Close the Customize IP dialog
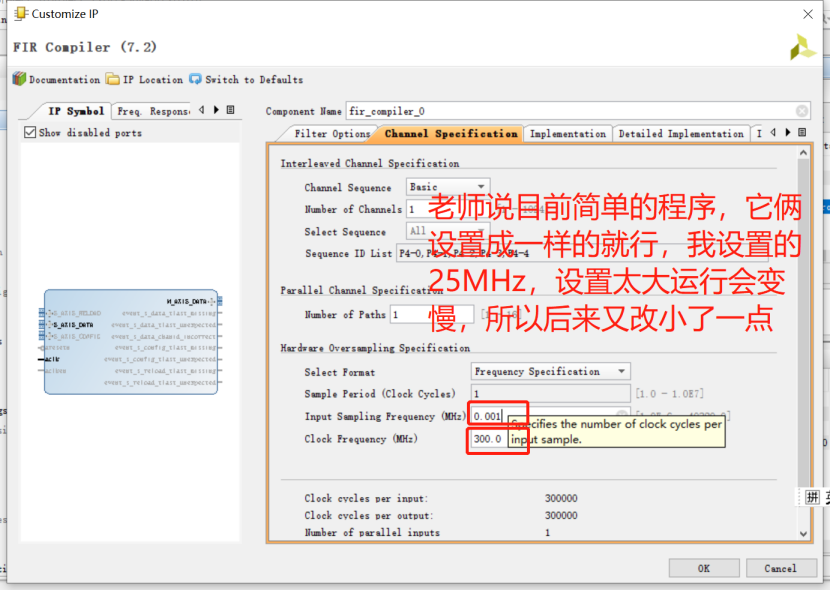This screenshot has width=830, height=590. 808,14
